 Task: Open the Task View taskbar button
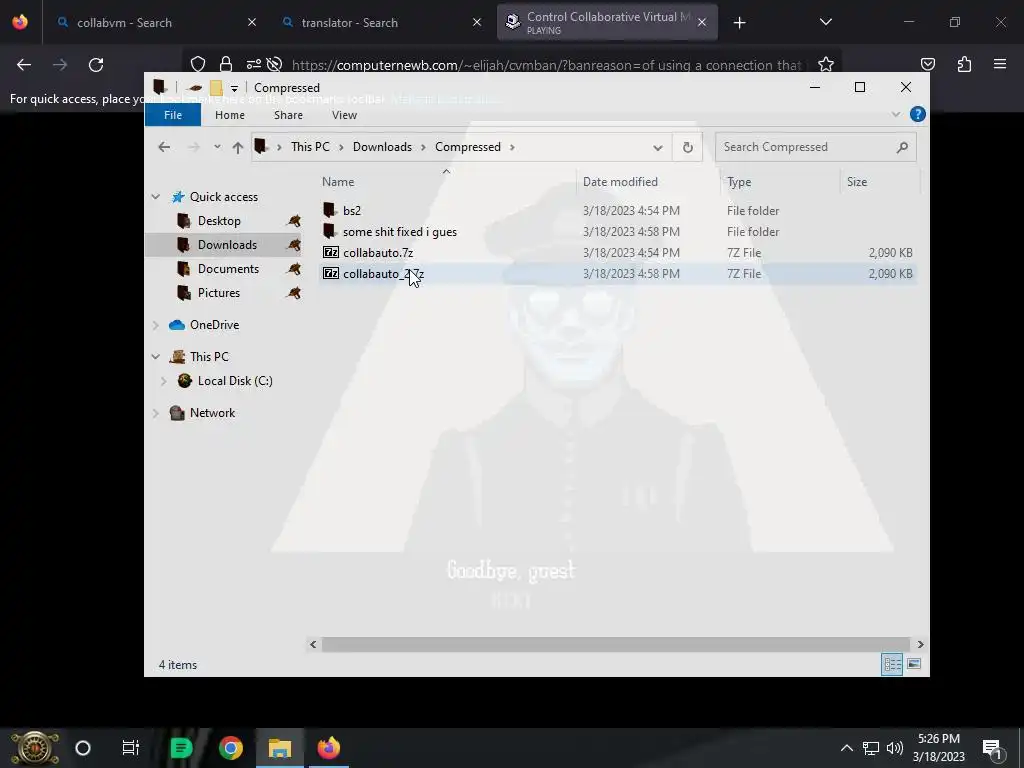[x=131, y=748]
